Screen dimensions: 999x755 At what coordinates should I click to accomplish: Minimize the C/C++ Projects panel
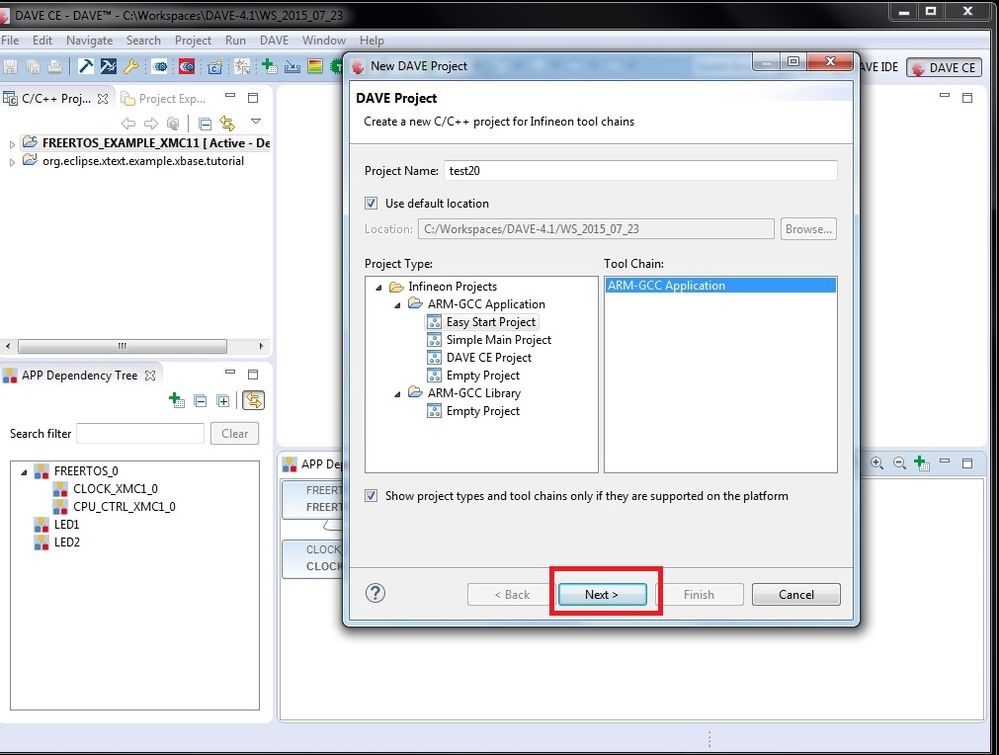[x=231, y=96]
